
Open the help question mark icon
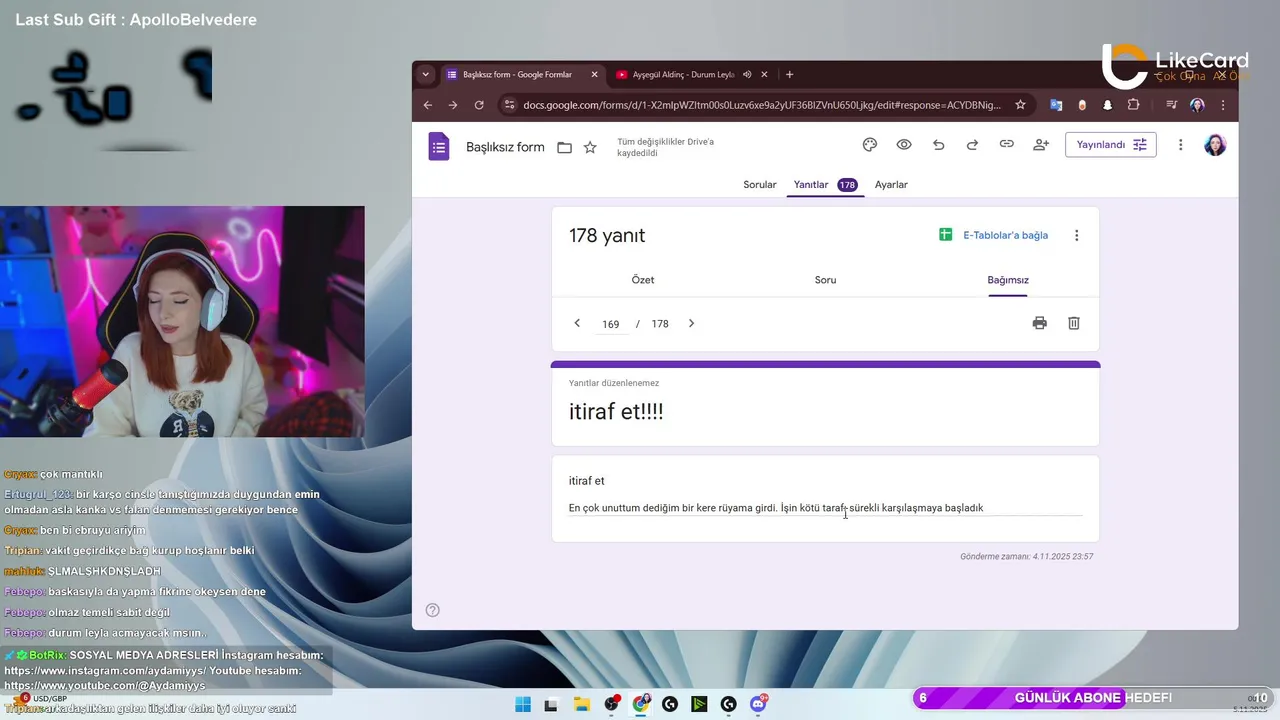(433, 610)
